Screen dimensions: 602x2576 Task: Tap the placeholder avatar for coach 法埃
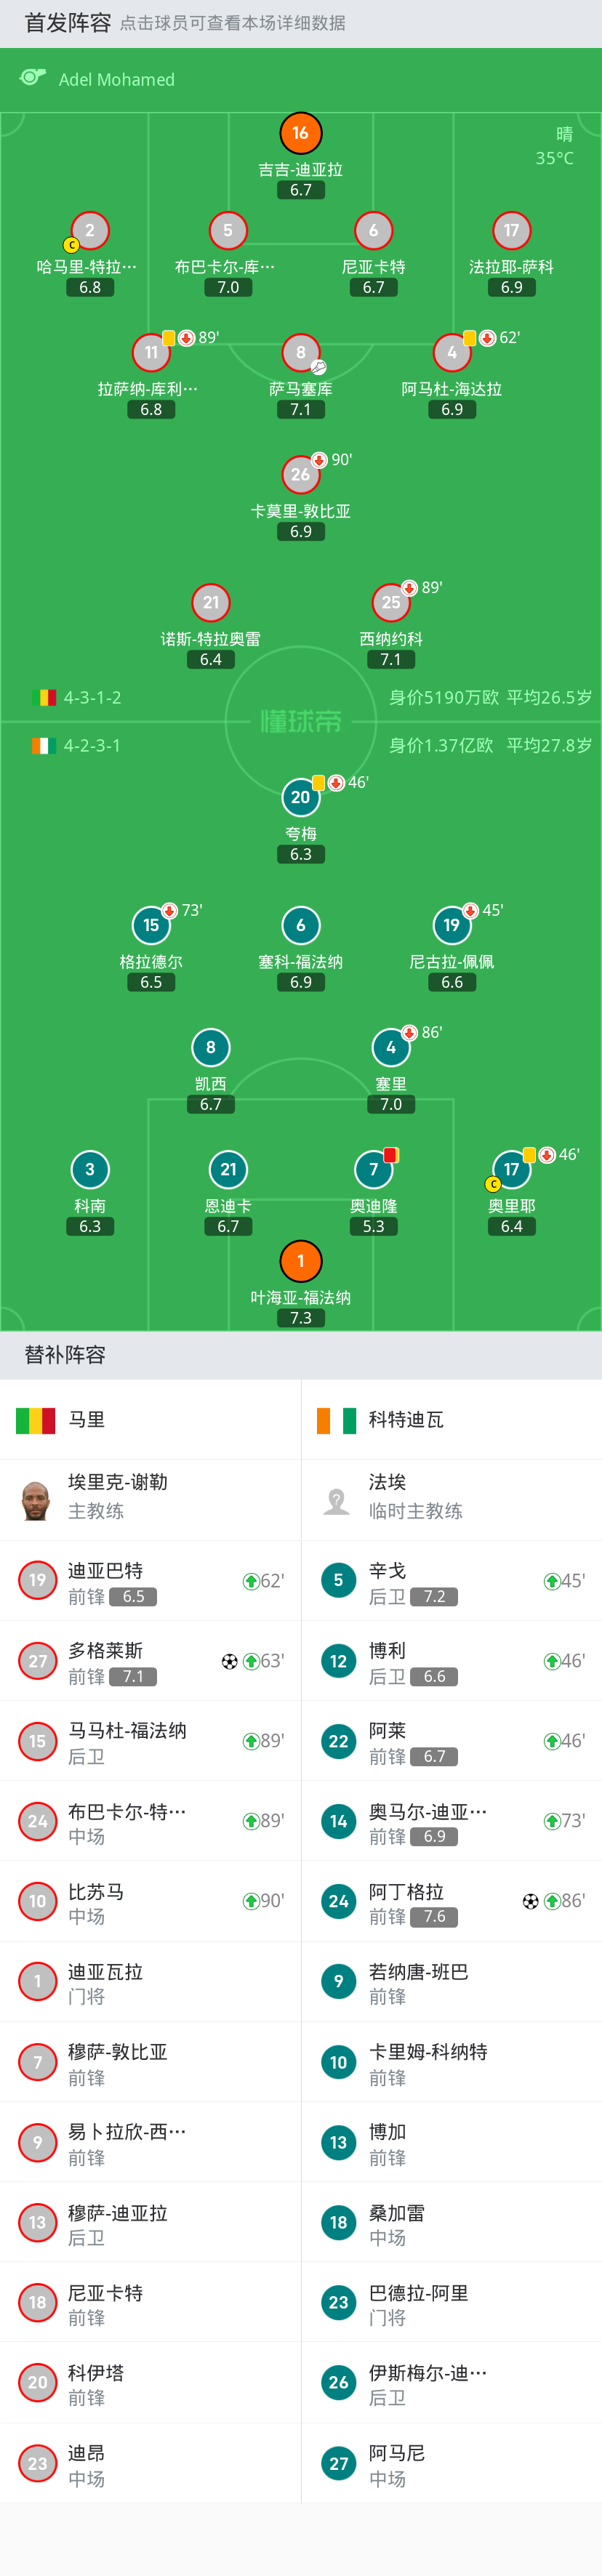point(337,1500)
